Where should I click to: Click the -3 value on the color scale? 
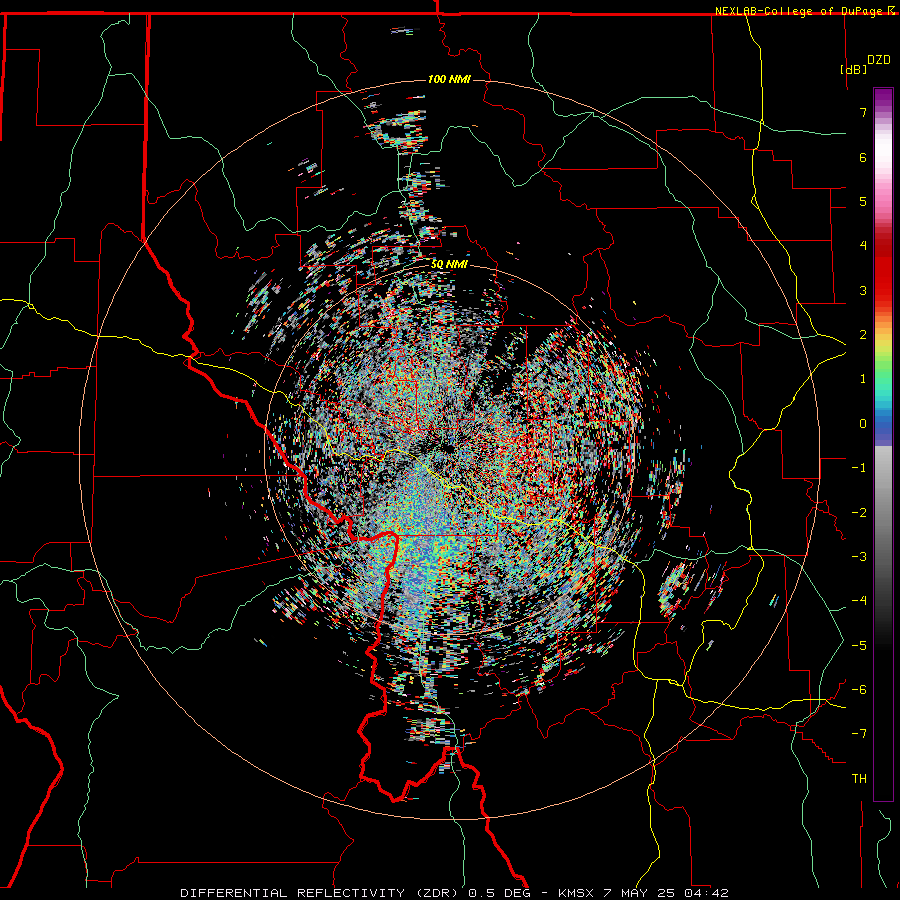pyautogui.click(x=859, y=557)
